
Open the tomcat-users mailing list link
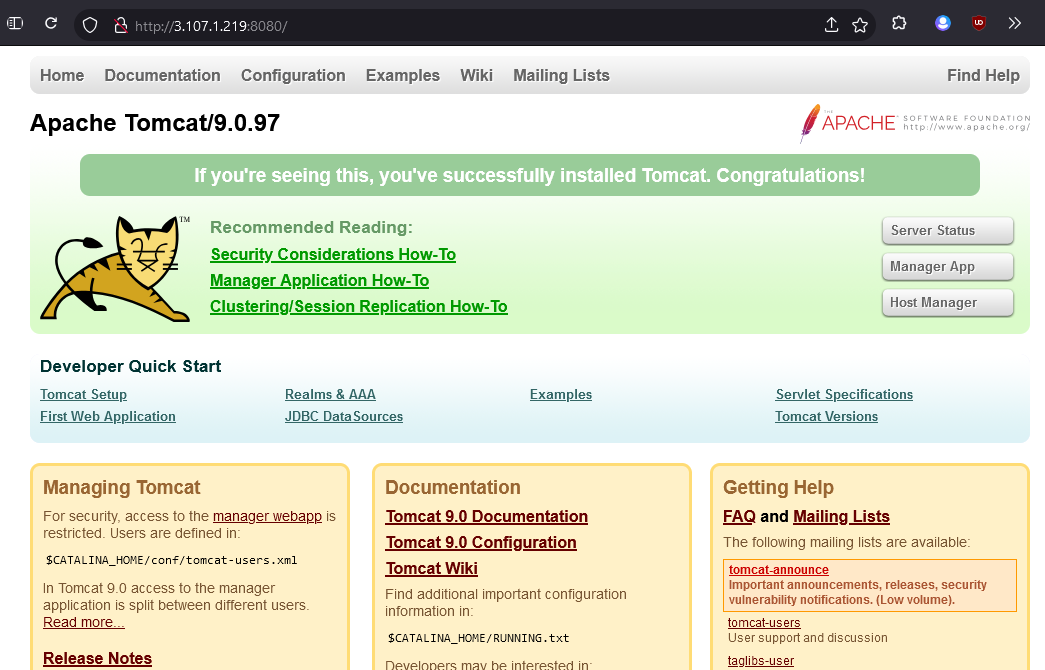[764, 623]
